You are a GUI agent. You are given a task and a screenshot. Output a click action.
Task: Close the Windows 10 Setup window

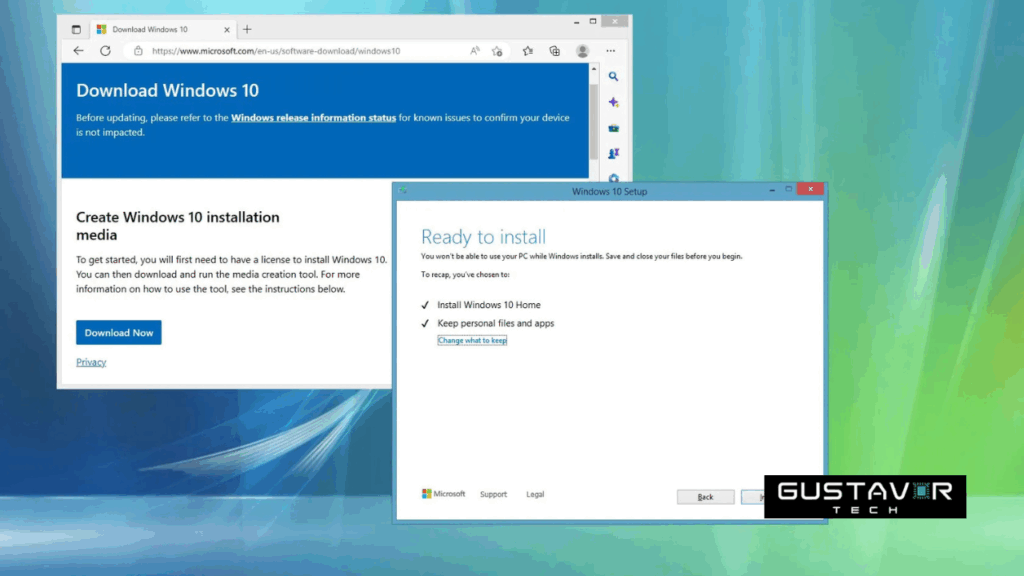[x=810, y=189]
